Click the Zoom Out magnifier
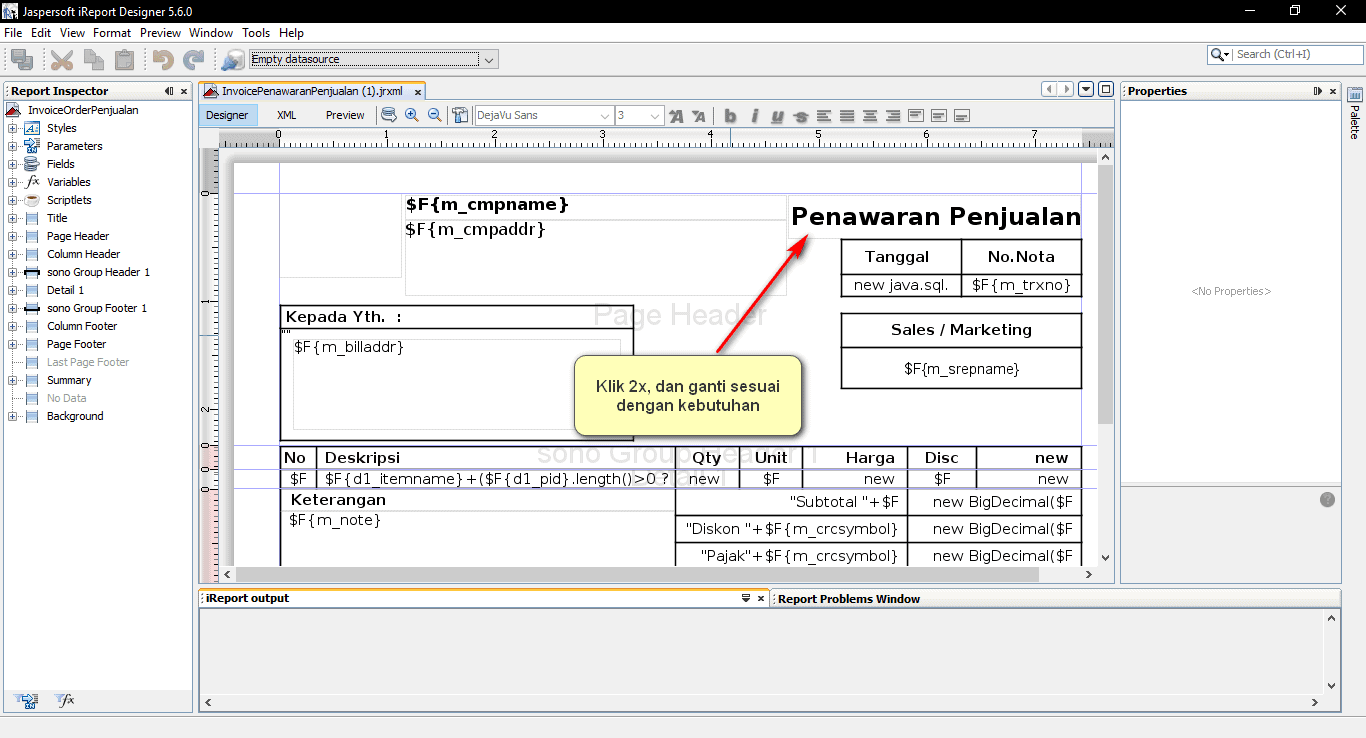The image size is (1366, 738). point(435,115)
